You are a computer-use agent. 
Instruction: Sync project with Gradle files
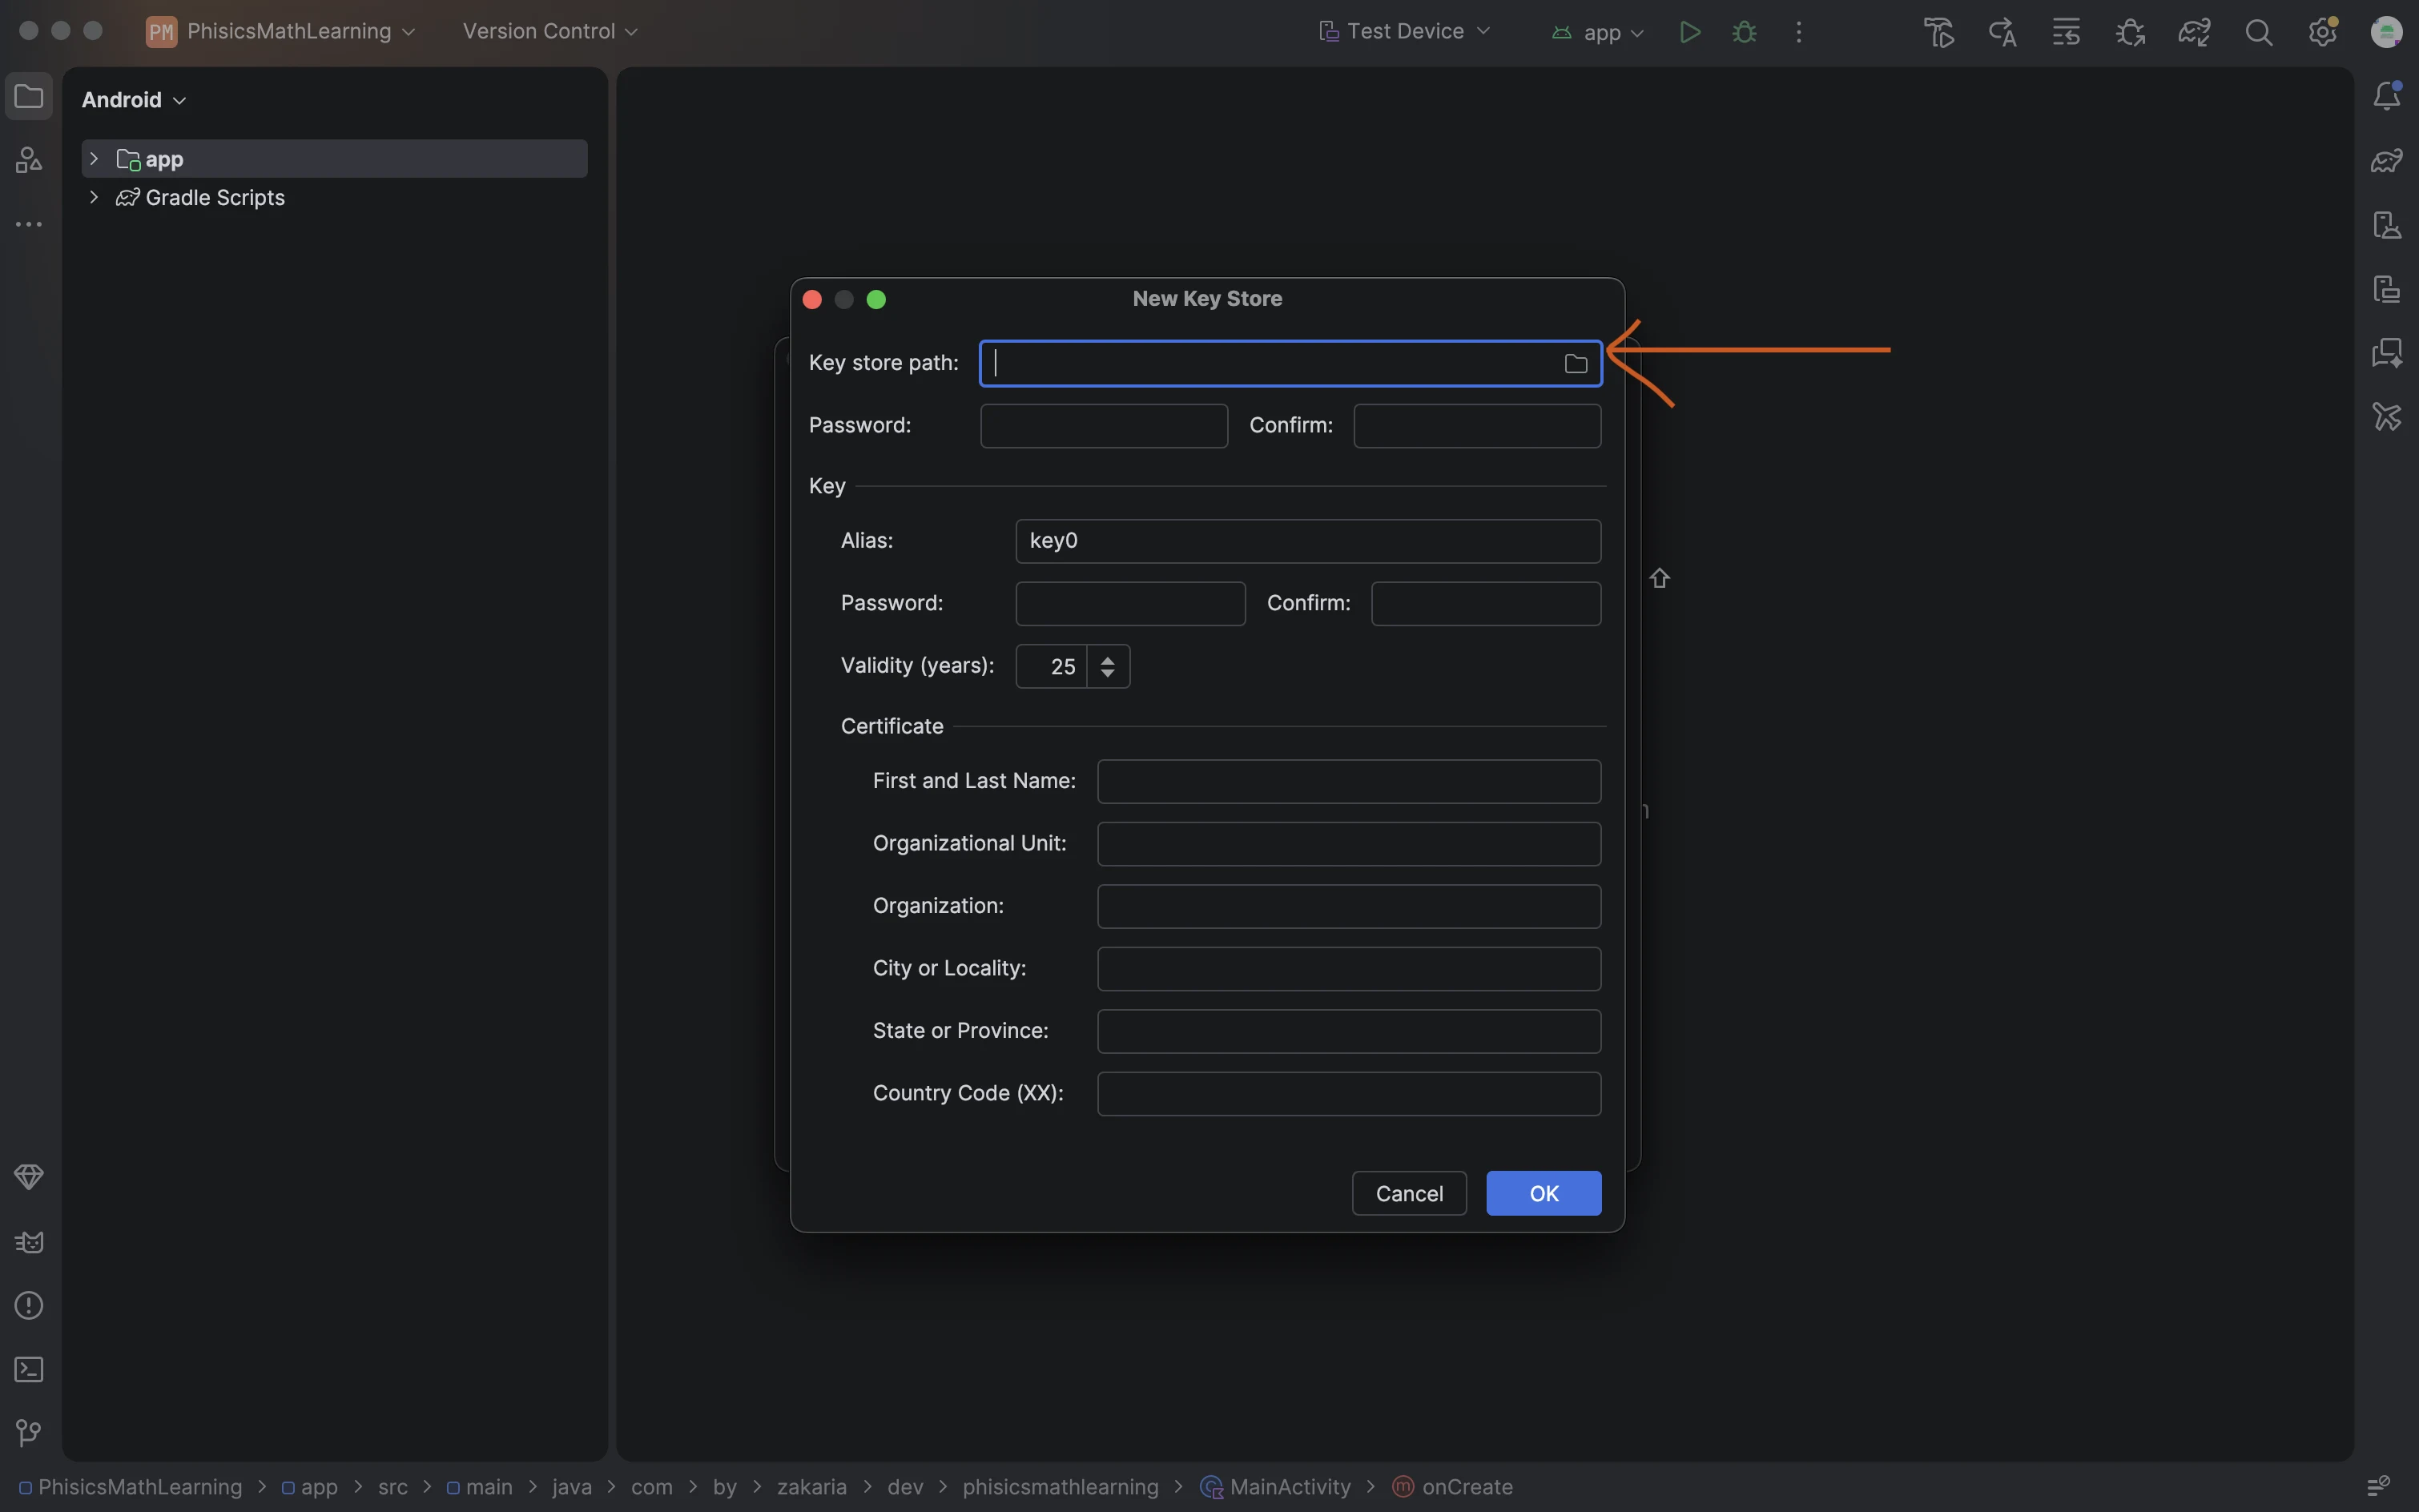tap(2194, 32)
